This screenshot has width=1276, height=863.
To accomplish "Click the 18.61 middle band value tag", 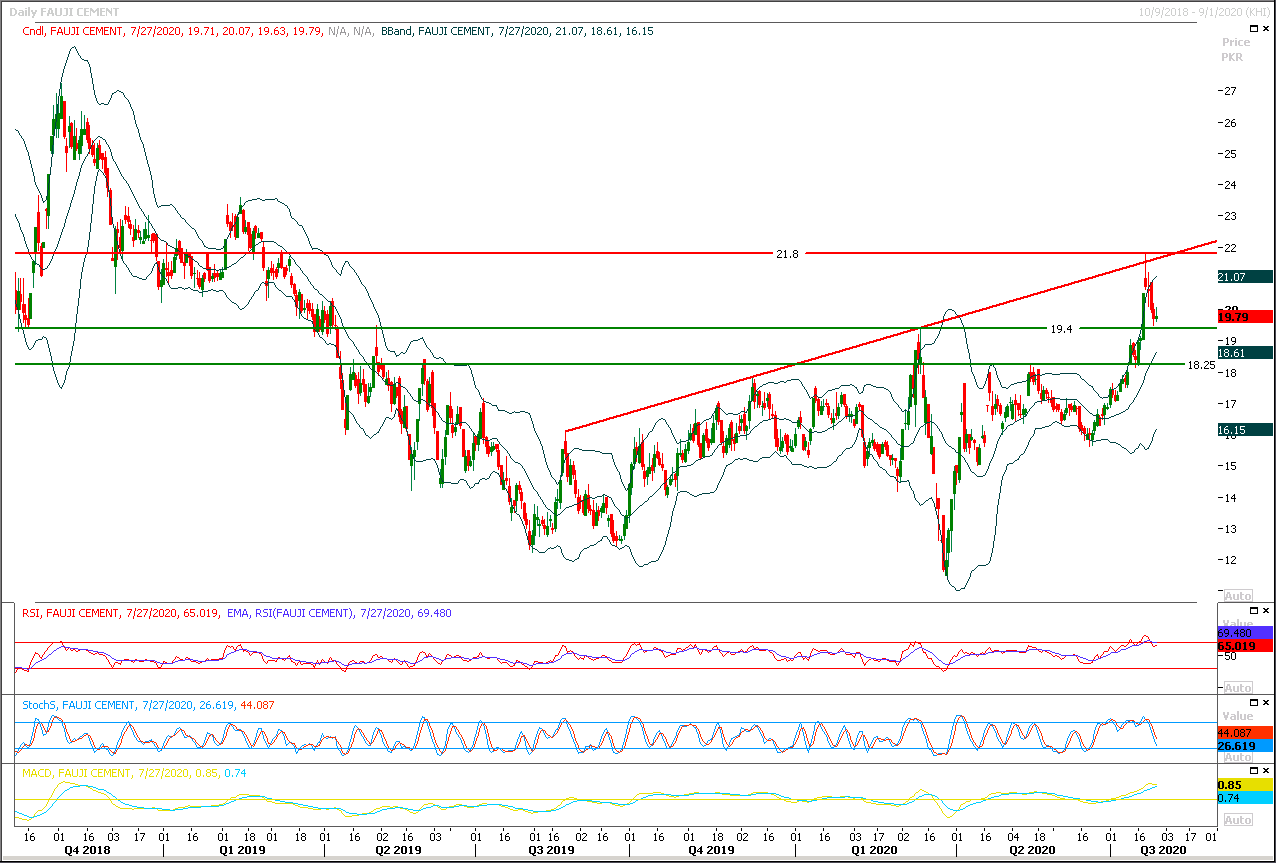I will [x=1245, y=353].
